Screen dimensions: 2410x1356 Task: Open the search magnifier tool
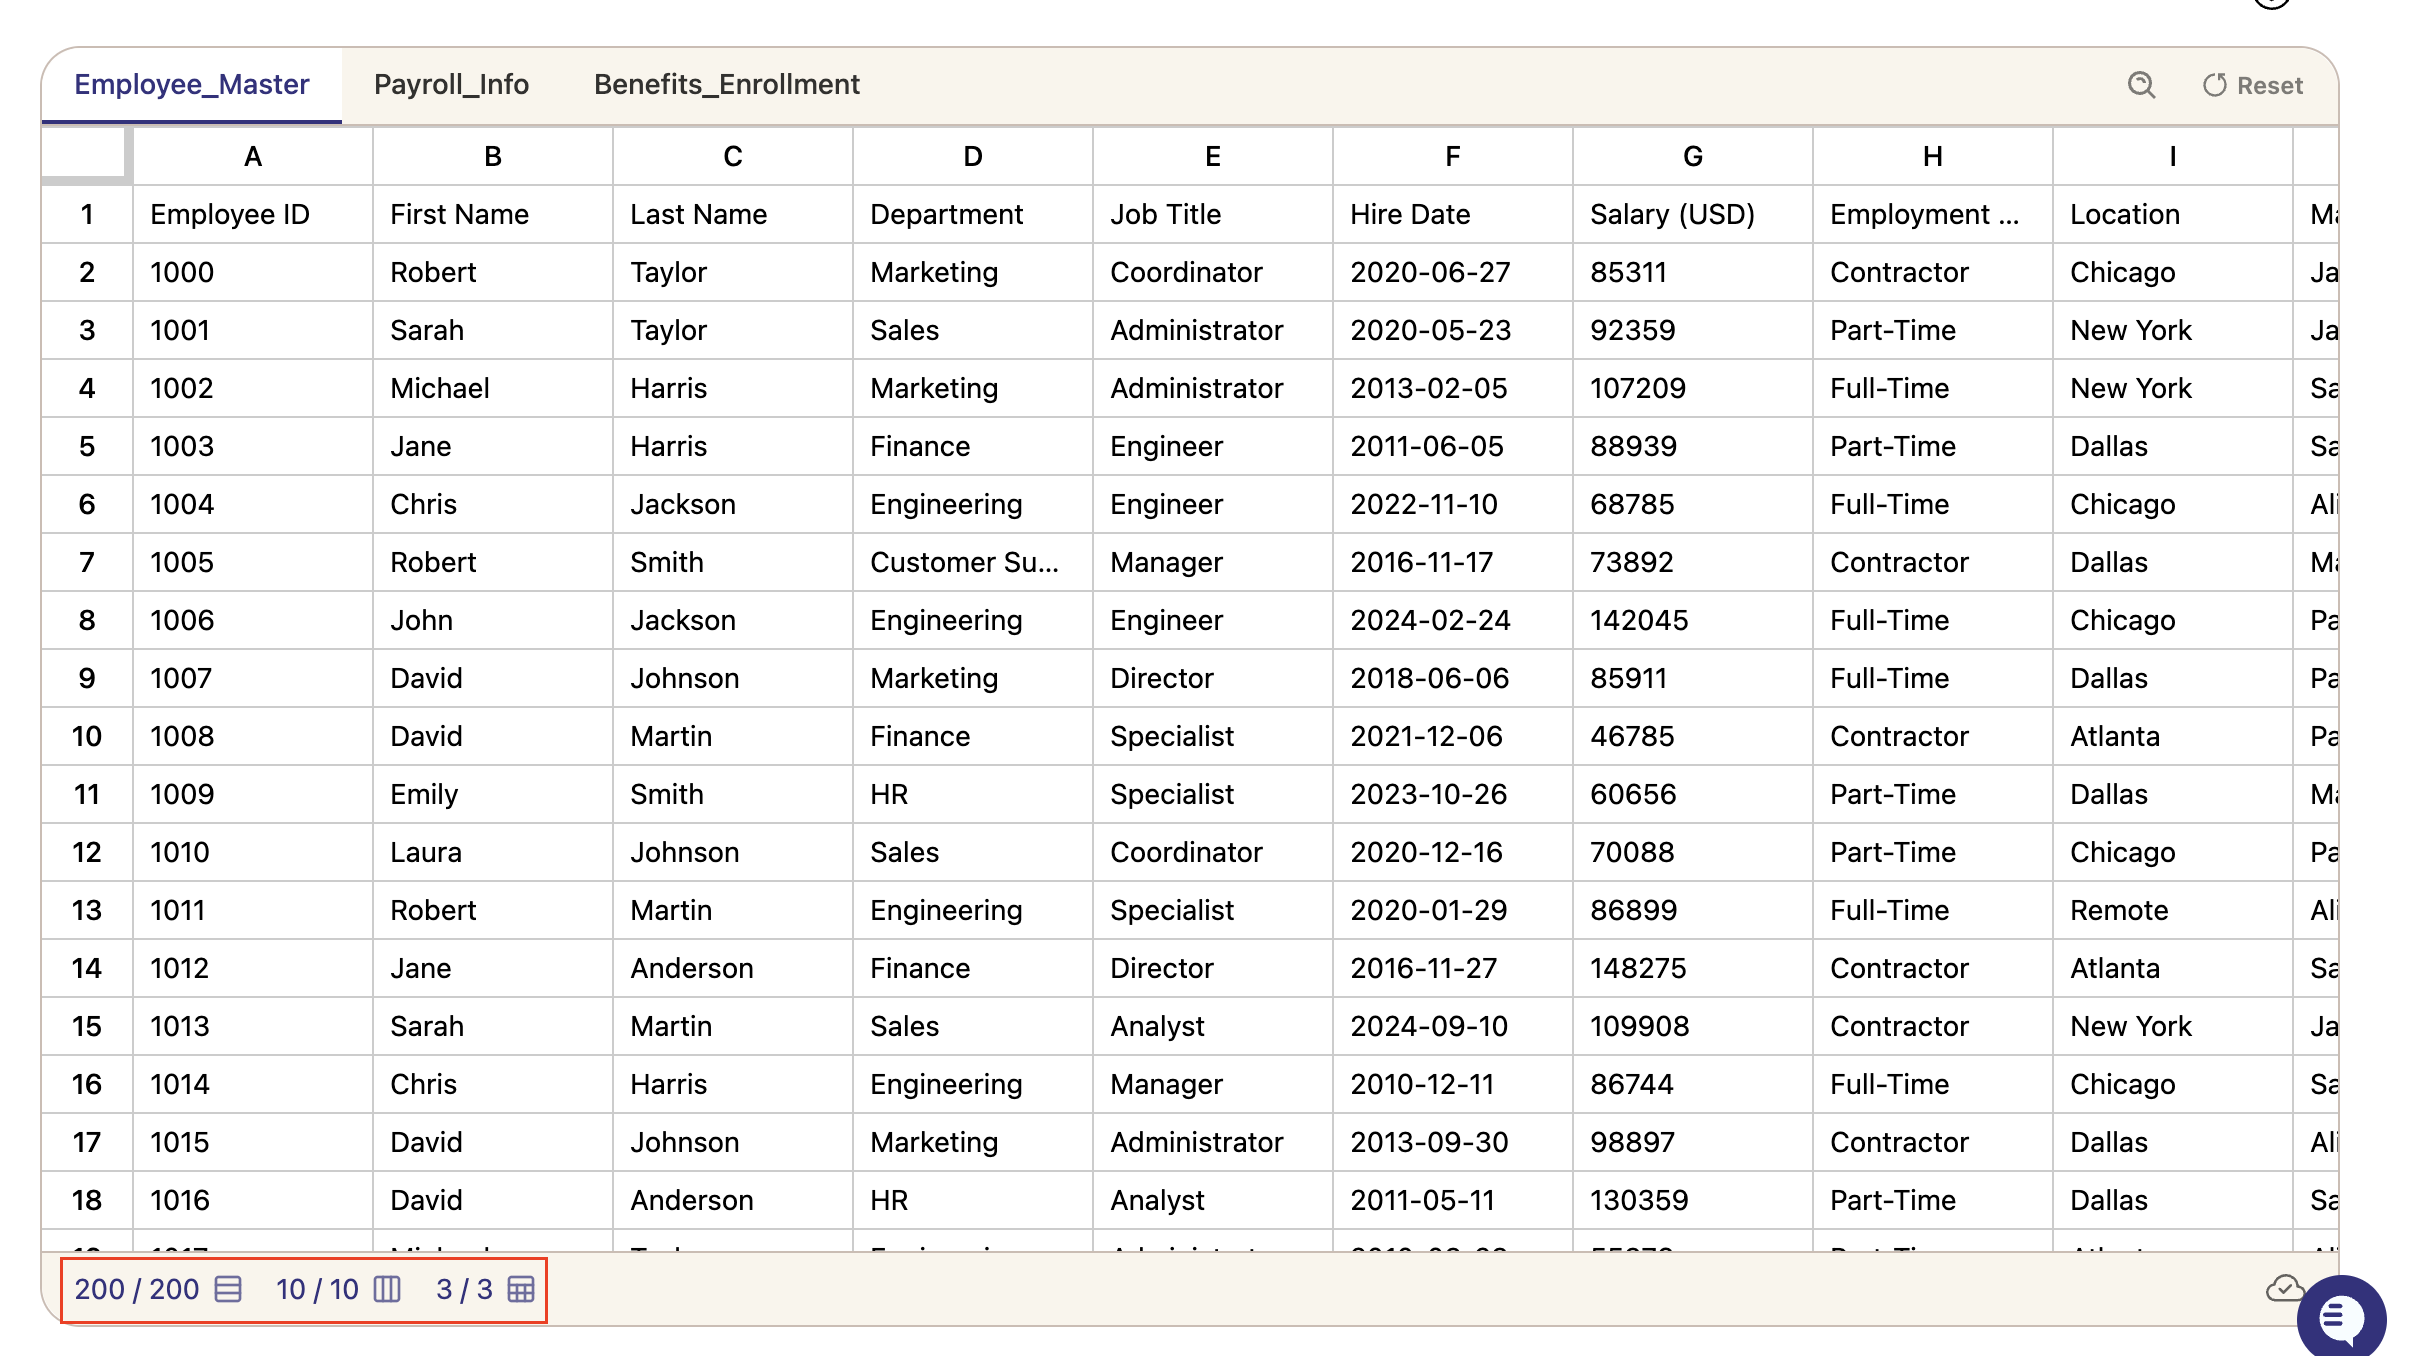(x=2140, y=85)
